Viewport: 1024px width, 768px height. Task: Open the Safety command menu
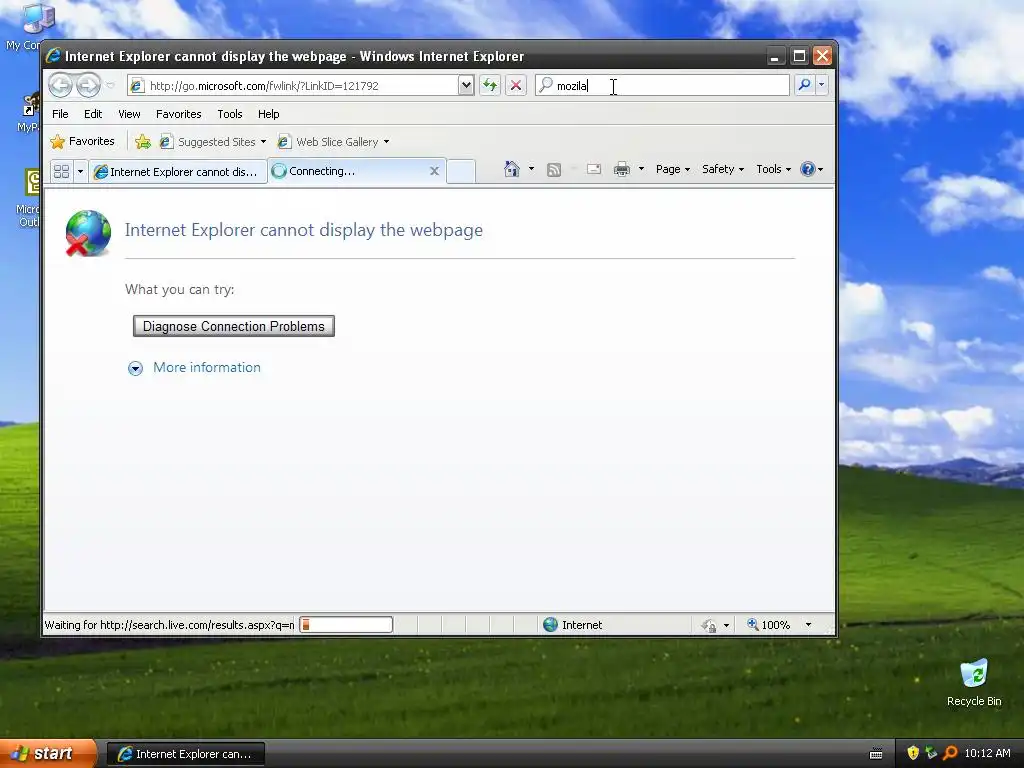(722, 169)
